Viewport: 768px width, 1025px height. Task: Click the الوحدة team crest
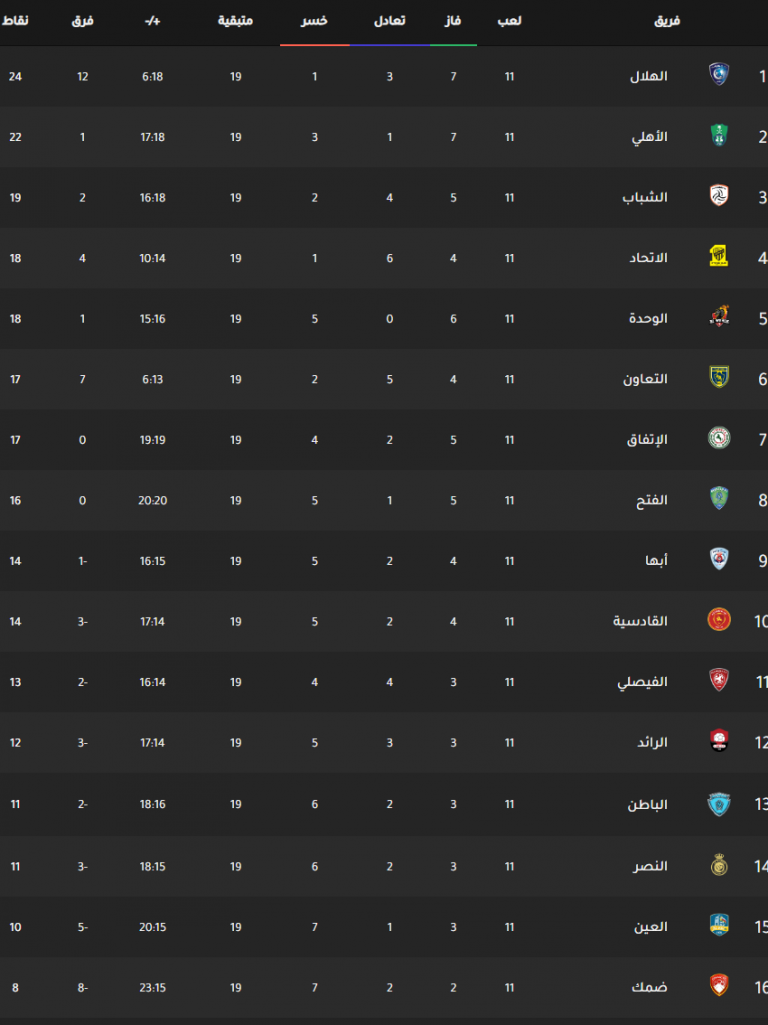pyautogui.click(x=719, y=317)
